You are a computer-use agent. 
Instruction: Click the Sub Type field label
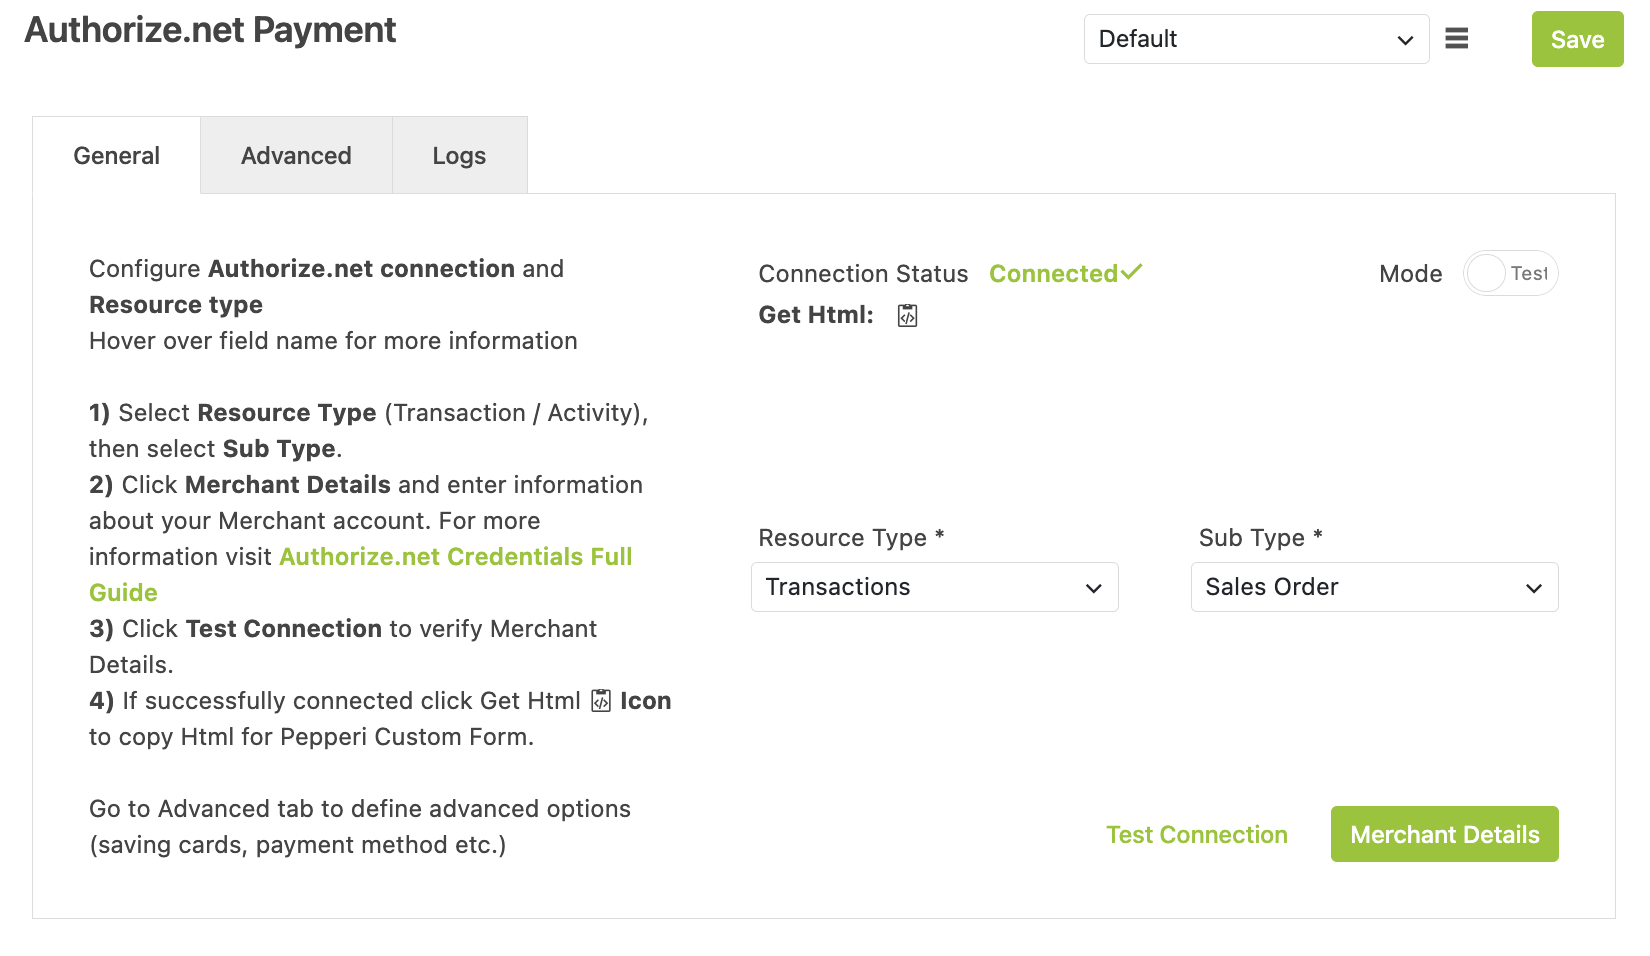(1260, 537)
